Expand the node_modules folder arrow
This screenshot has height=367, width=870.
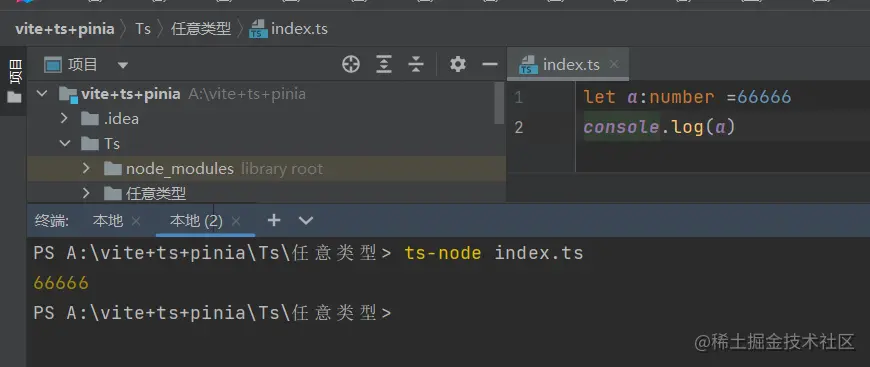click(86, 168)
